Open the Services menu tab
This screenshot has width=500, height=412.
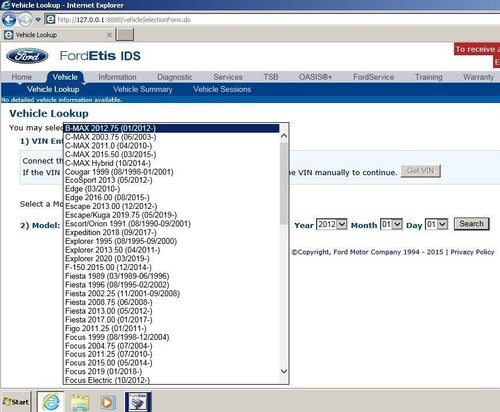click(228, 77)
